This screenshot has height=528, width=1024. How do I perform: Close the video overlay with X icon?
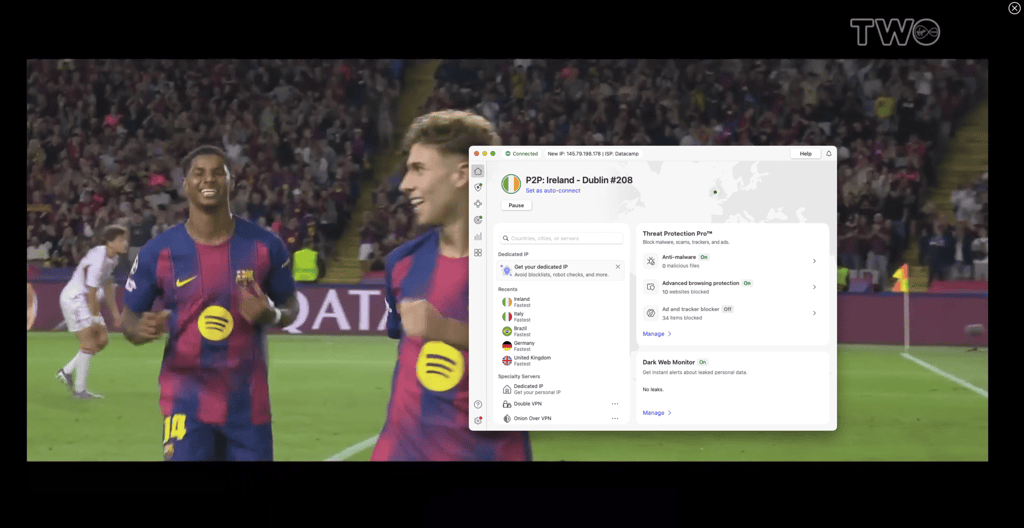tap(1014, 7)
